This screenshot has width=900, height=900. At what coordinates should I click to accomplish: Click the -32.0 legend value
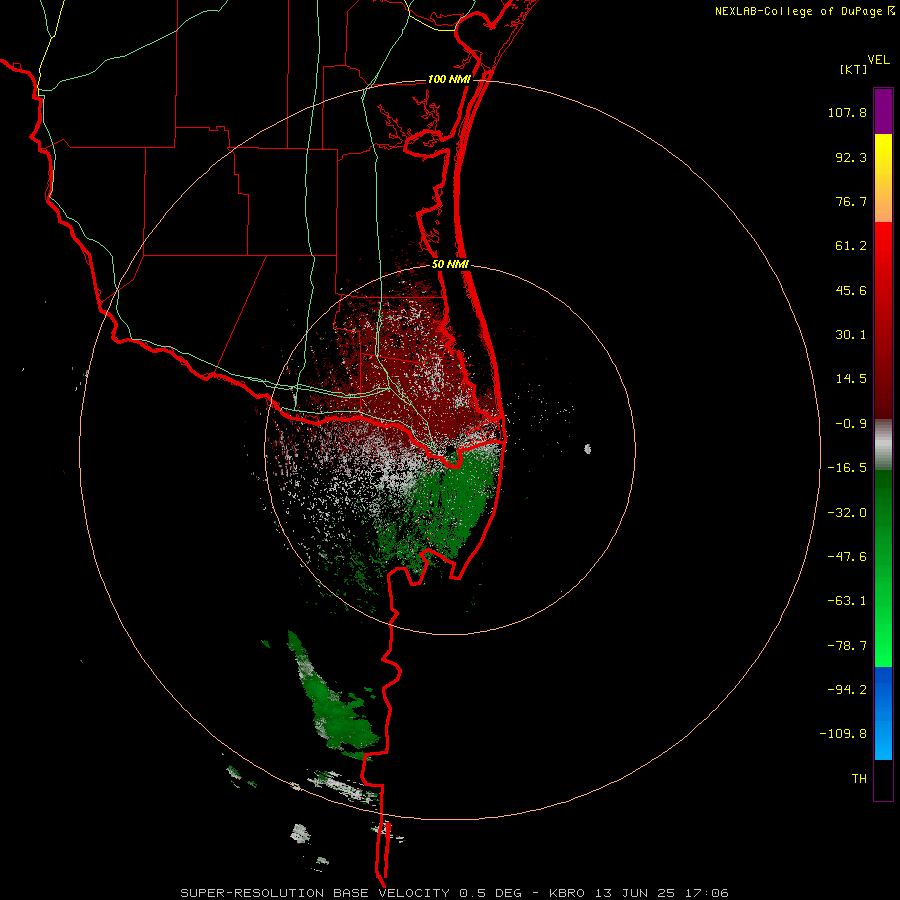(x=847, y=513)
